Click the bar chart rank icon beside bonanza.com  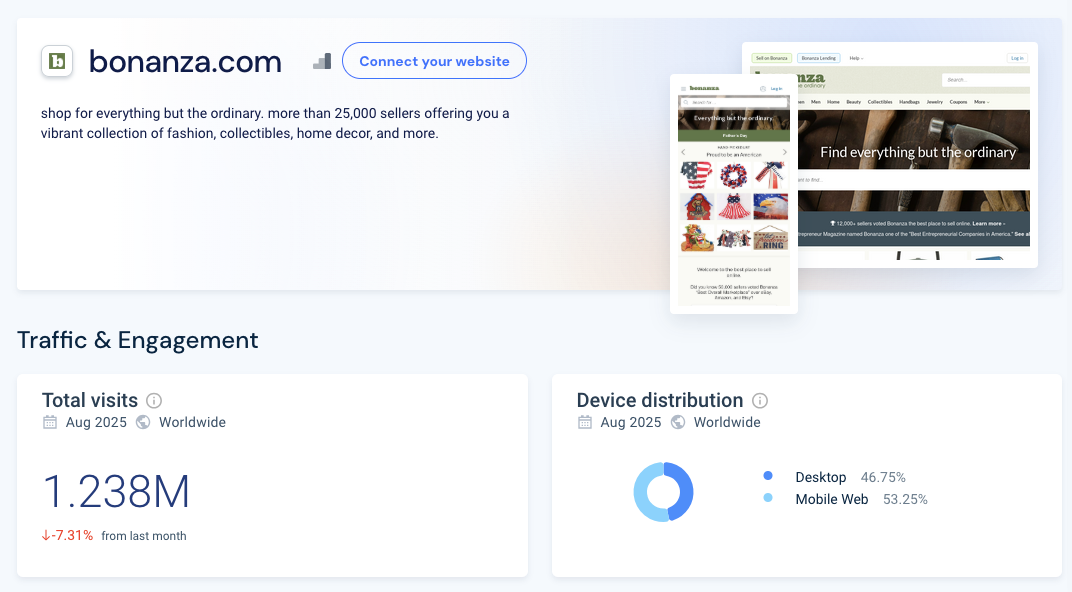(322, 62)
